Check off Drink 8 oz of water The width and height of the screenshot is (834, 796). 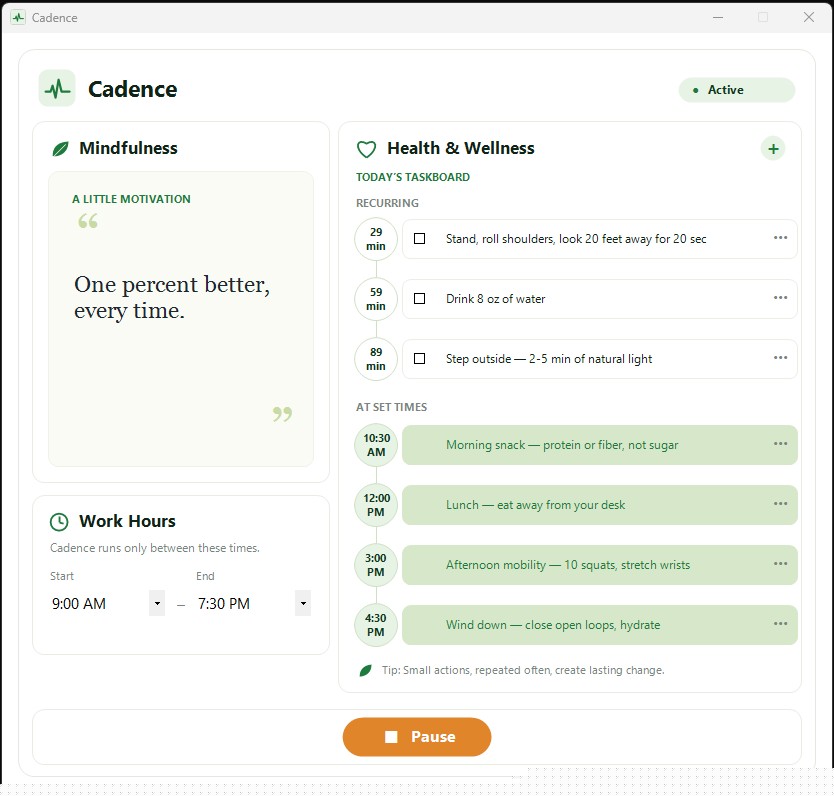(x=420, y=299)
